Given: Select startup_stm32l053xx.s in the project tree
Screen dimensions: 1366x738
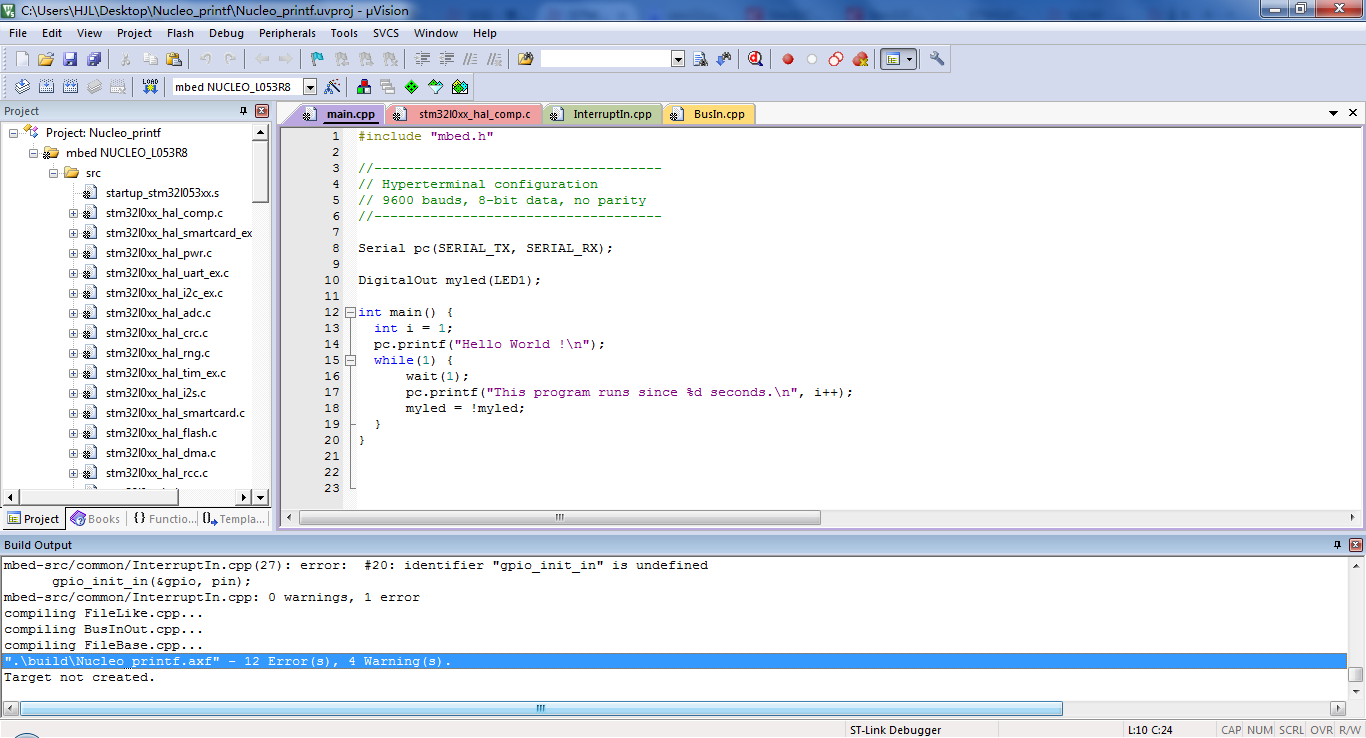Looking at the screenshot, I should tap(162, 193).
